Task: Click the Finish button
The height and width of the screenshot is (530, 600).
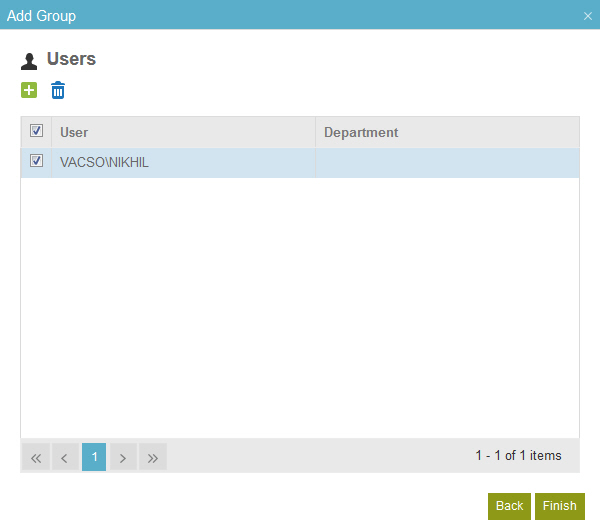Action: (x=560, y=506)
